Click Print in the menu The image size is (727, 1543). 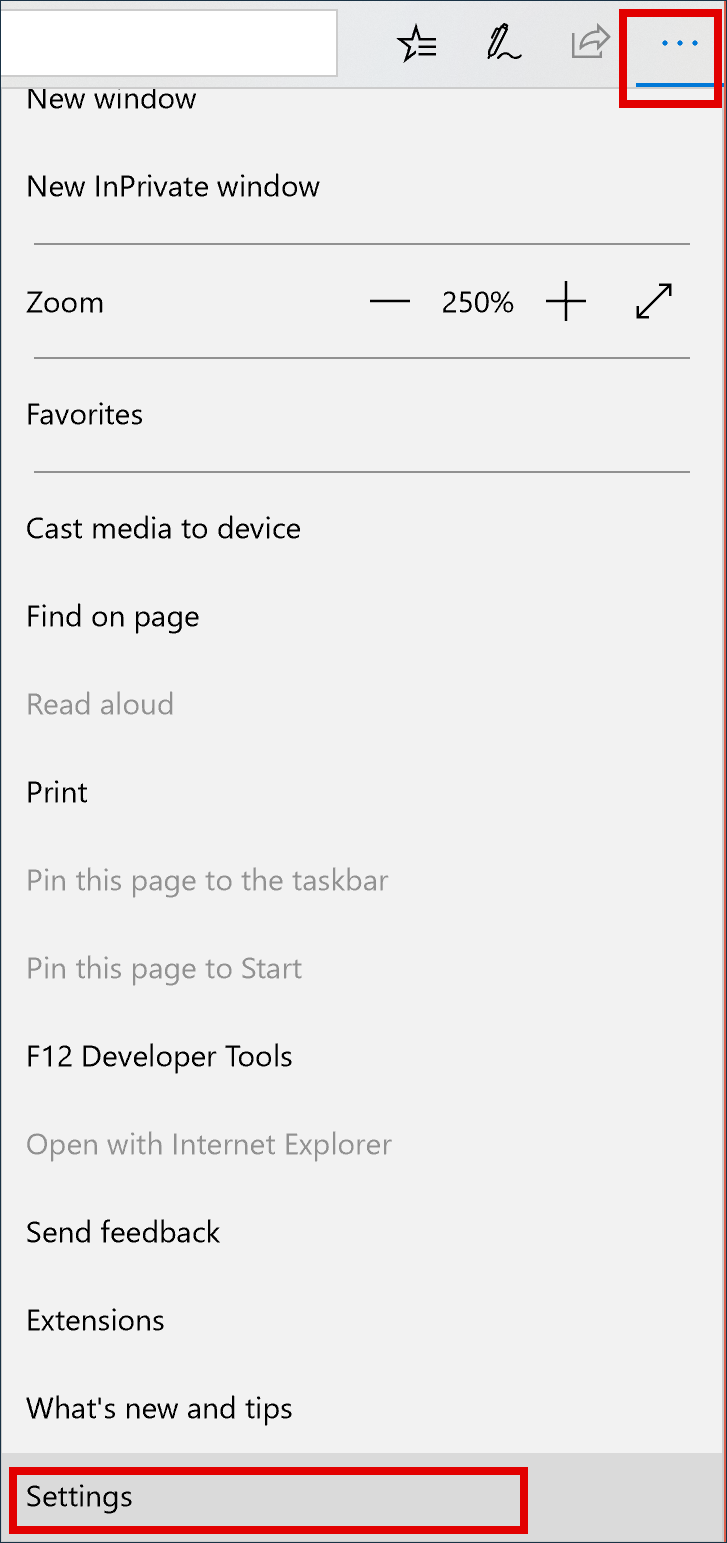click(56, 792)
